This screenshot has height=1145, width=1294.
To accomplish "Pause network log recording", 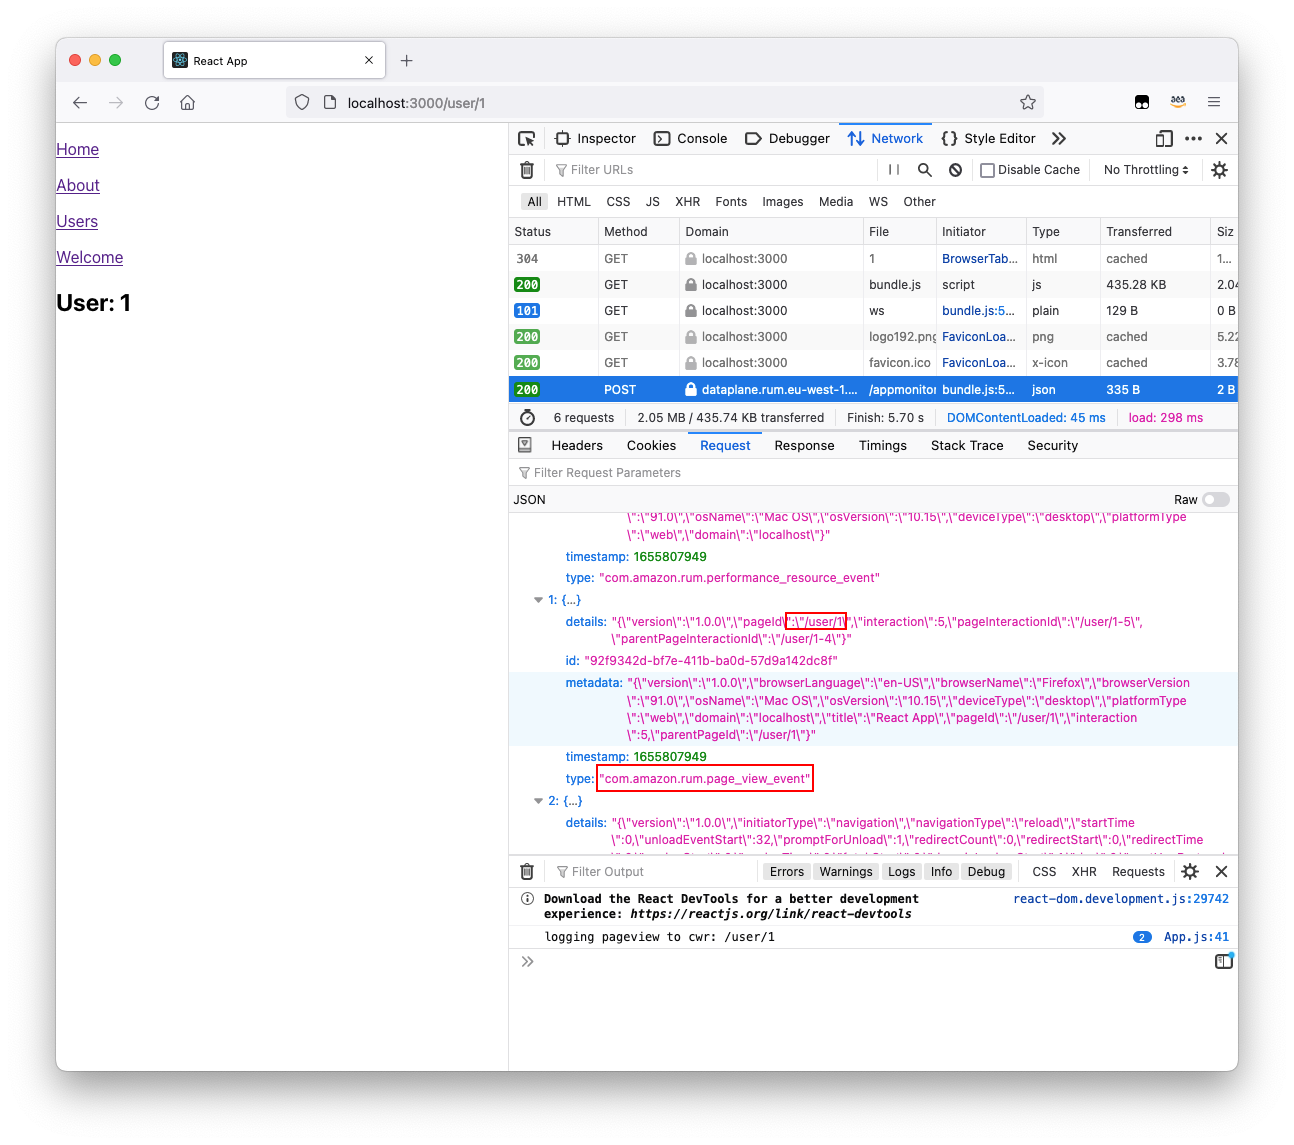I will [x=893, y=170].
